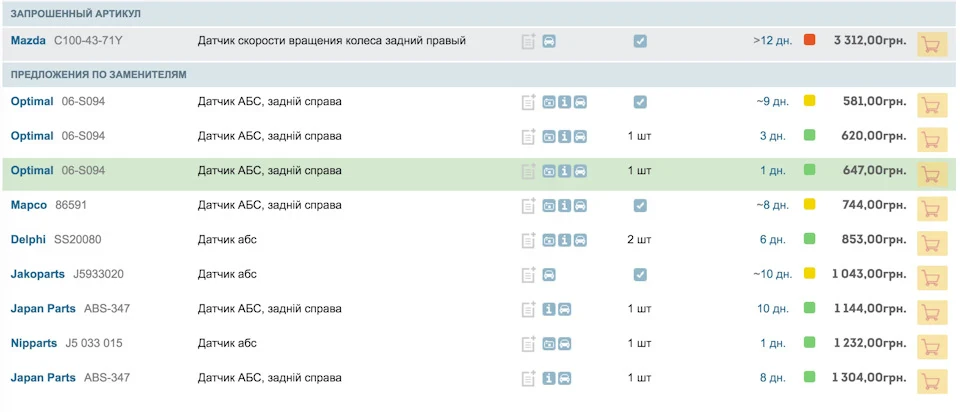The height and width of the screenshot is (412, 960).
Task: Click note icon in Mazda C100-43-71Y row
Action: [x=528, y=42]
